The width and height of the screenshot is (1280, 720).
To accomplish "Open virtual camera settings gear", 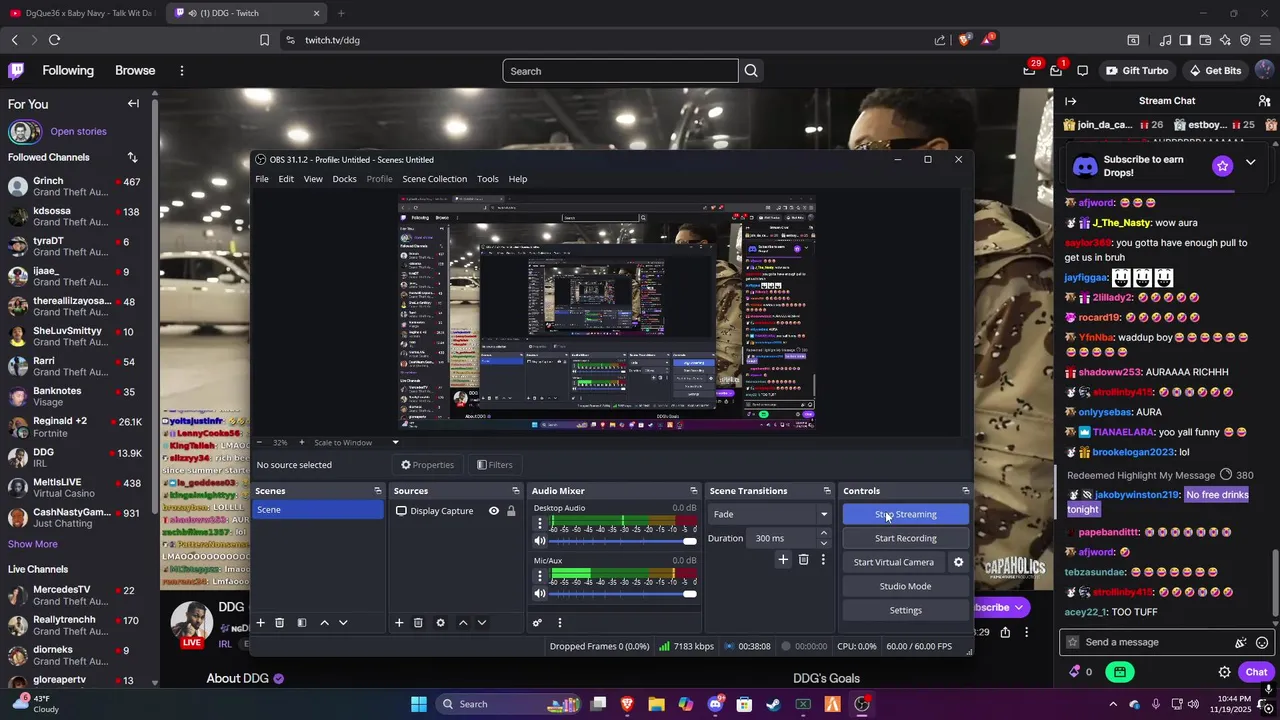I will coord(958,562).
